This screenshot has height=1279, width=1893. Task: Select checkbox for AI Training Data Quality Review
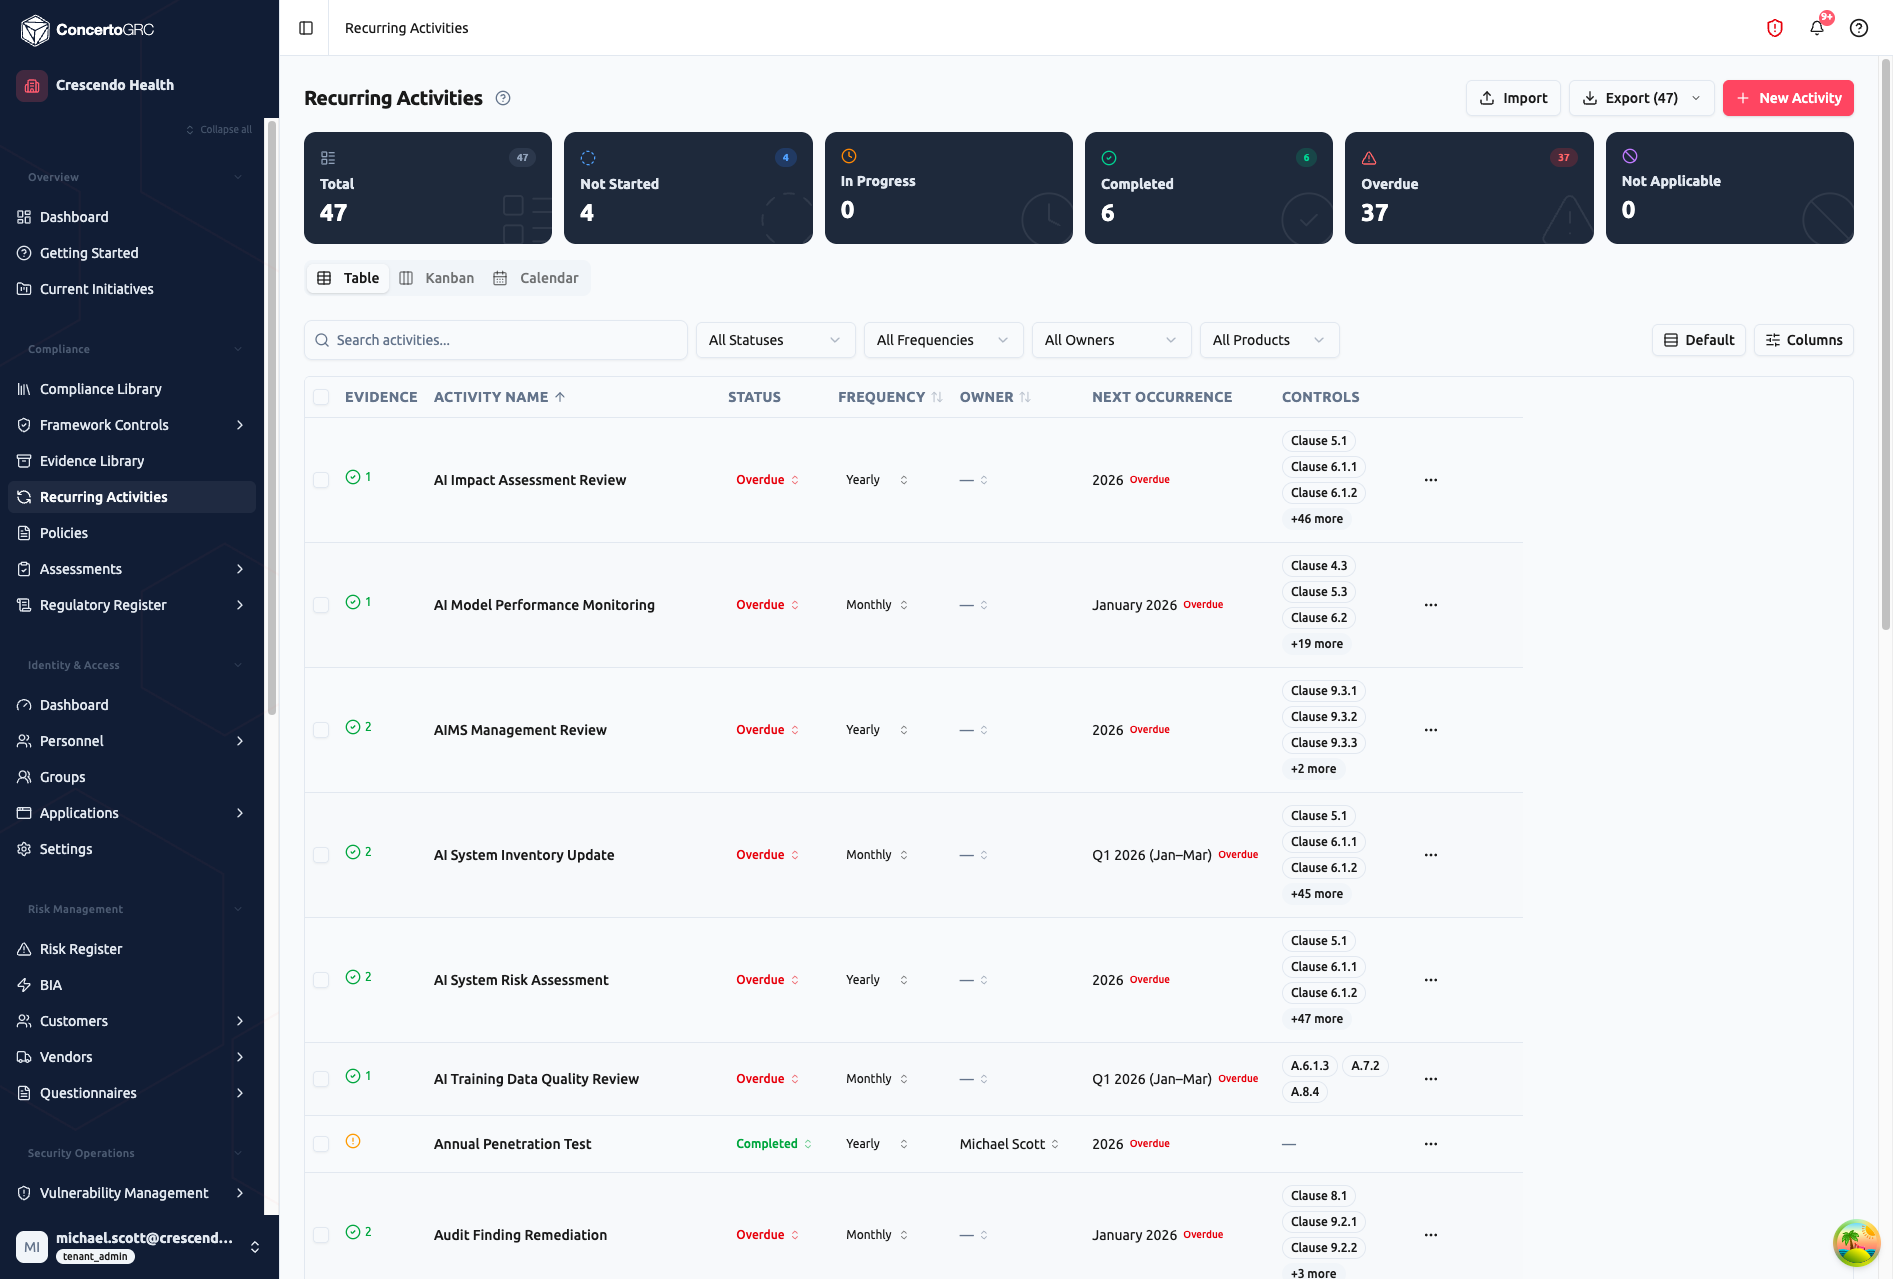click(x=321, y=1079)
